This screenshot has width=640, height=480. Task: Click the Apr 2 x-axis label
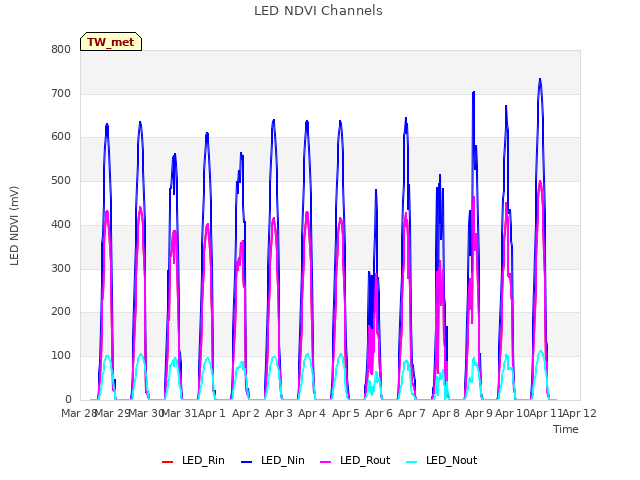[x=246, y=413]
